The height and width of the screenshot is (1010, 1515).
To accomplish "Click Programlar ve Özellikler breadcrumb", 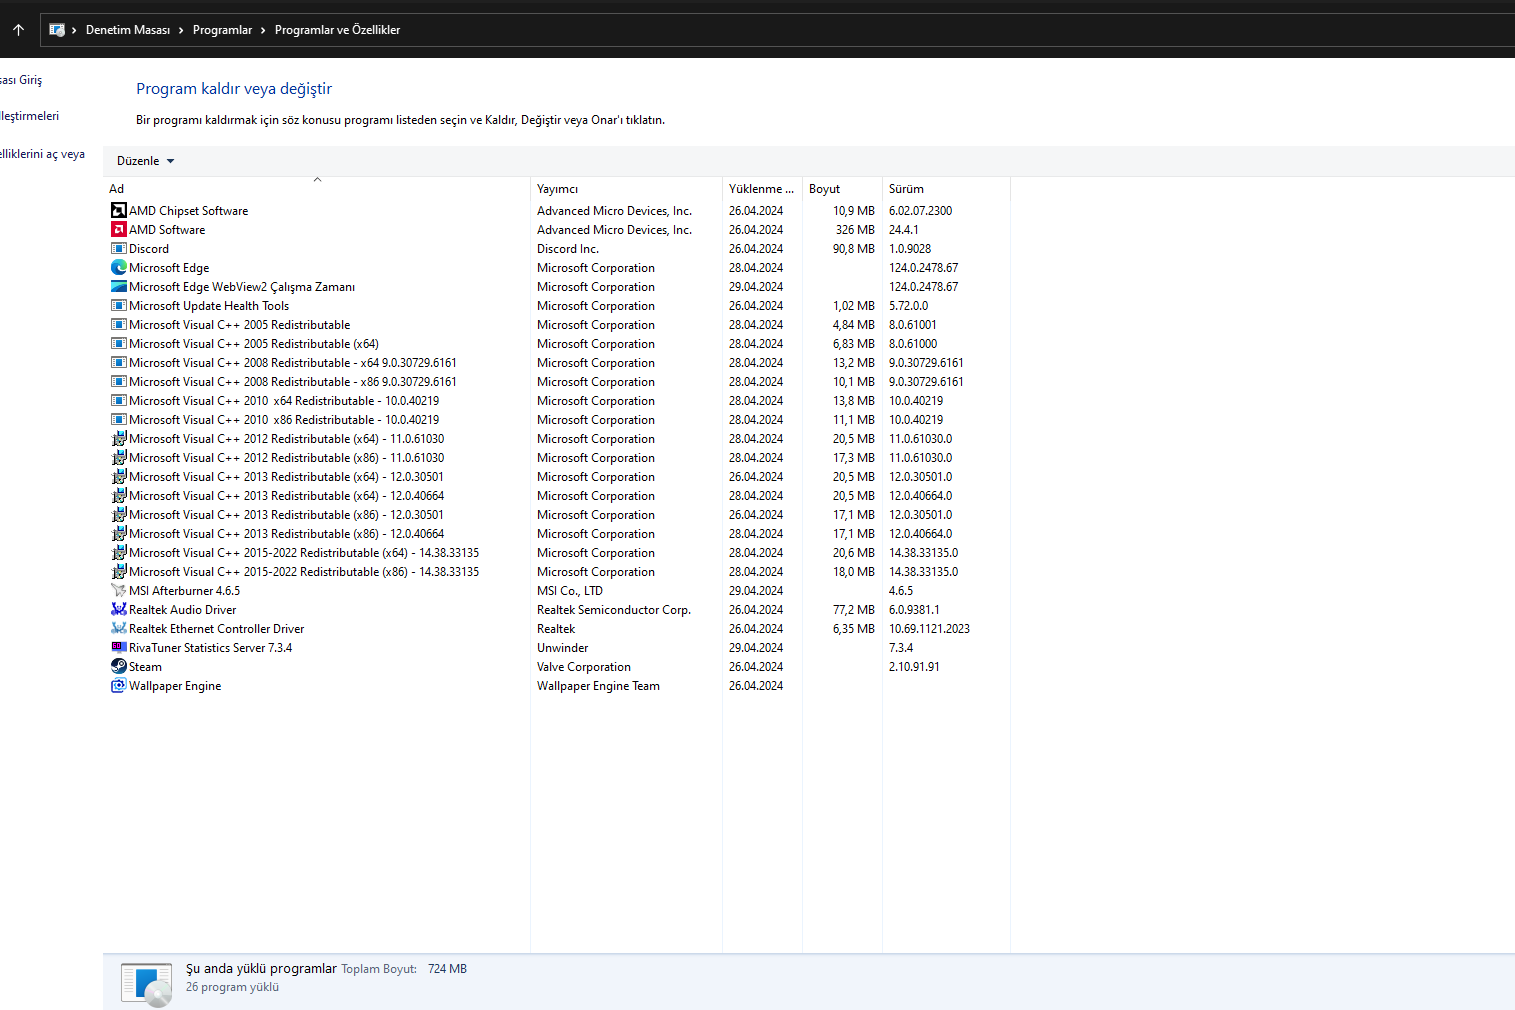I will [337, 30].
